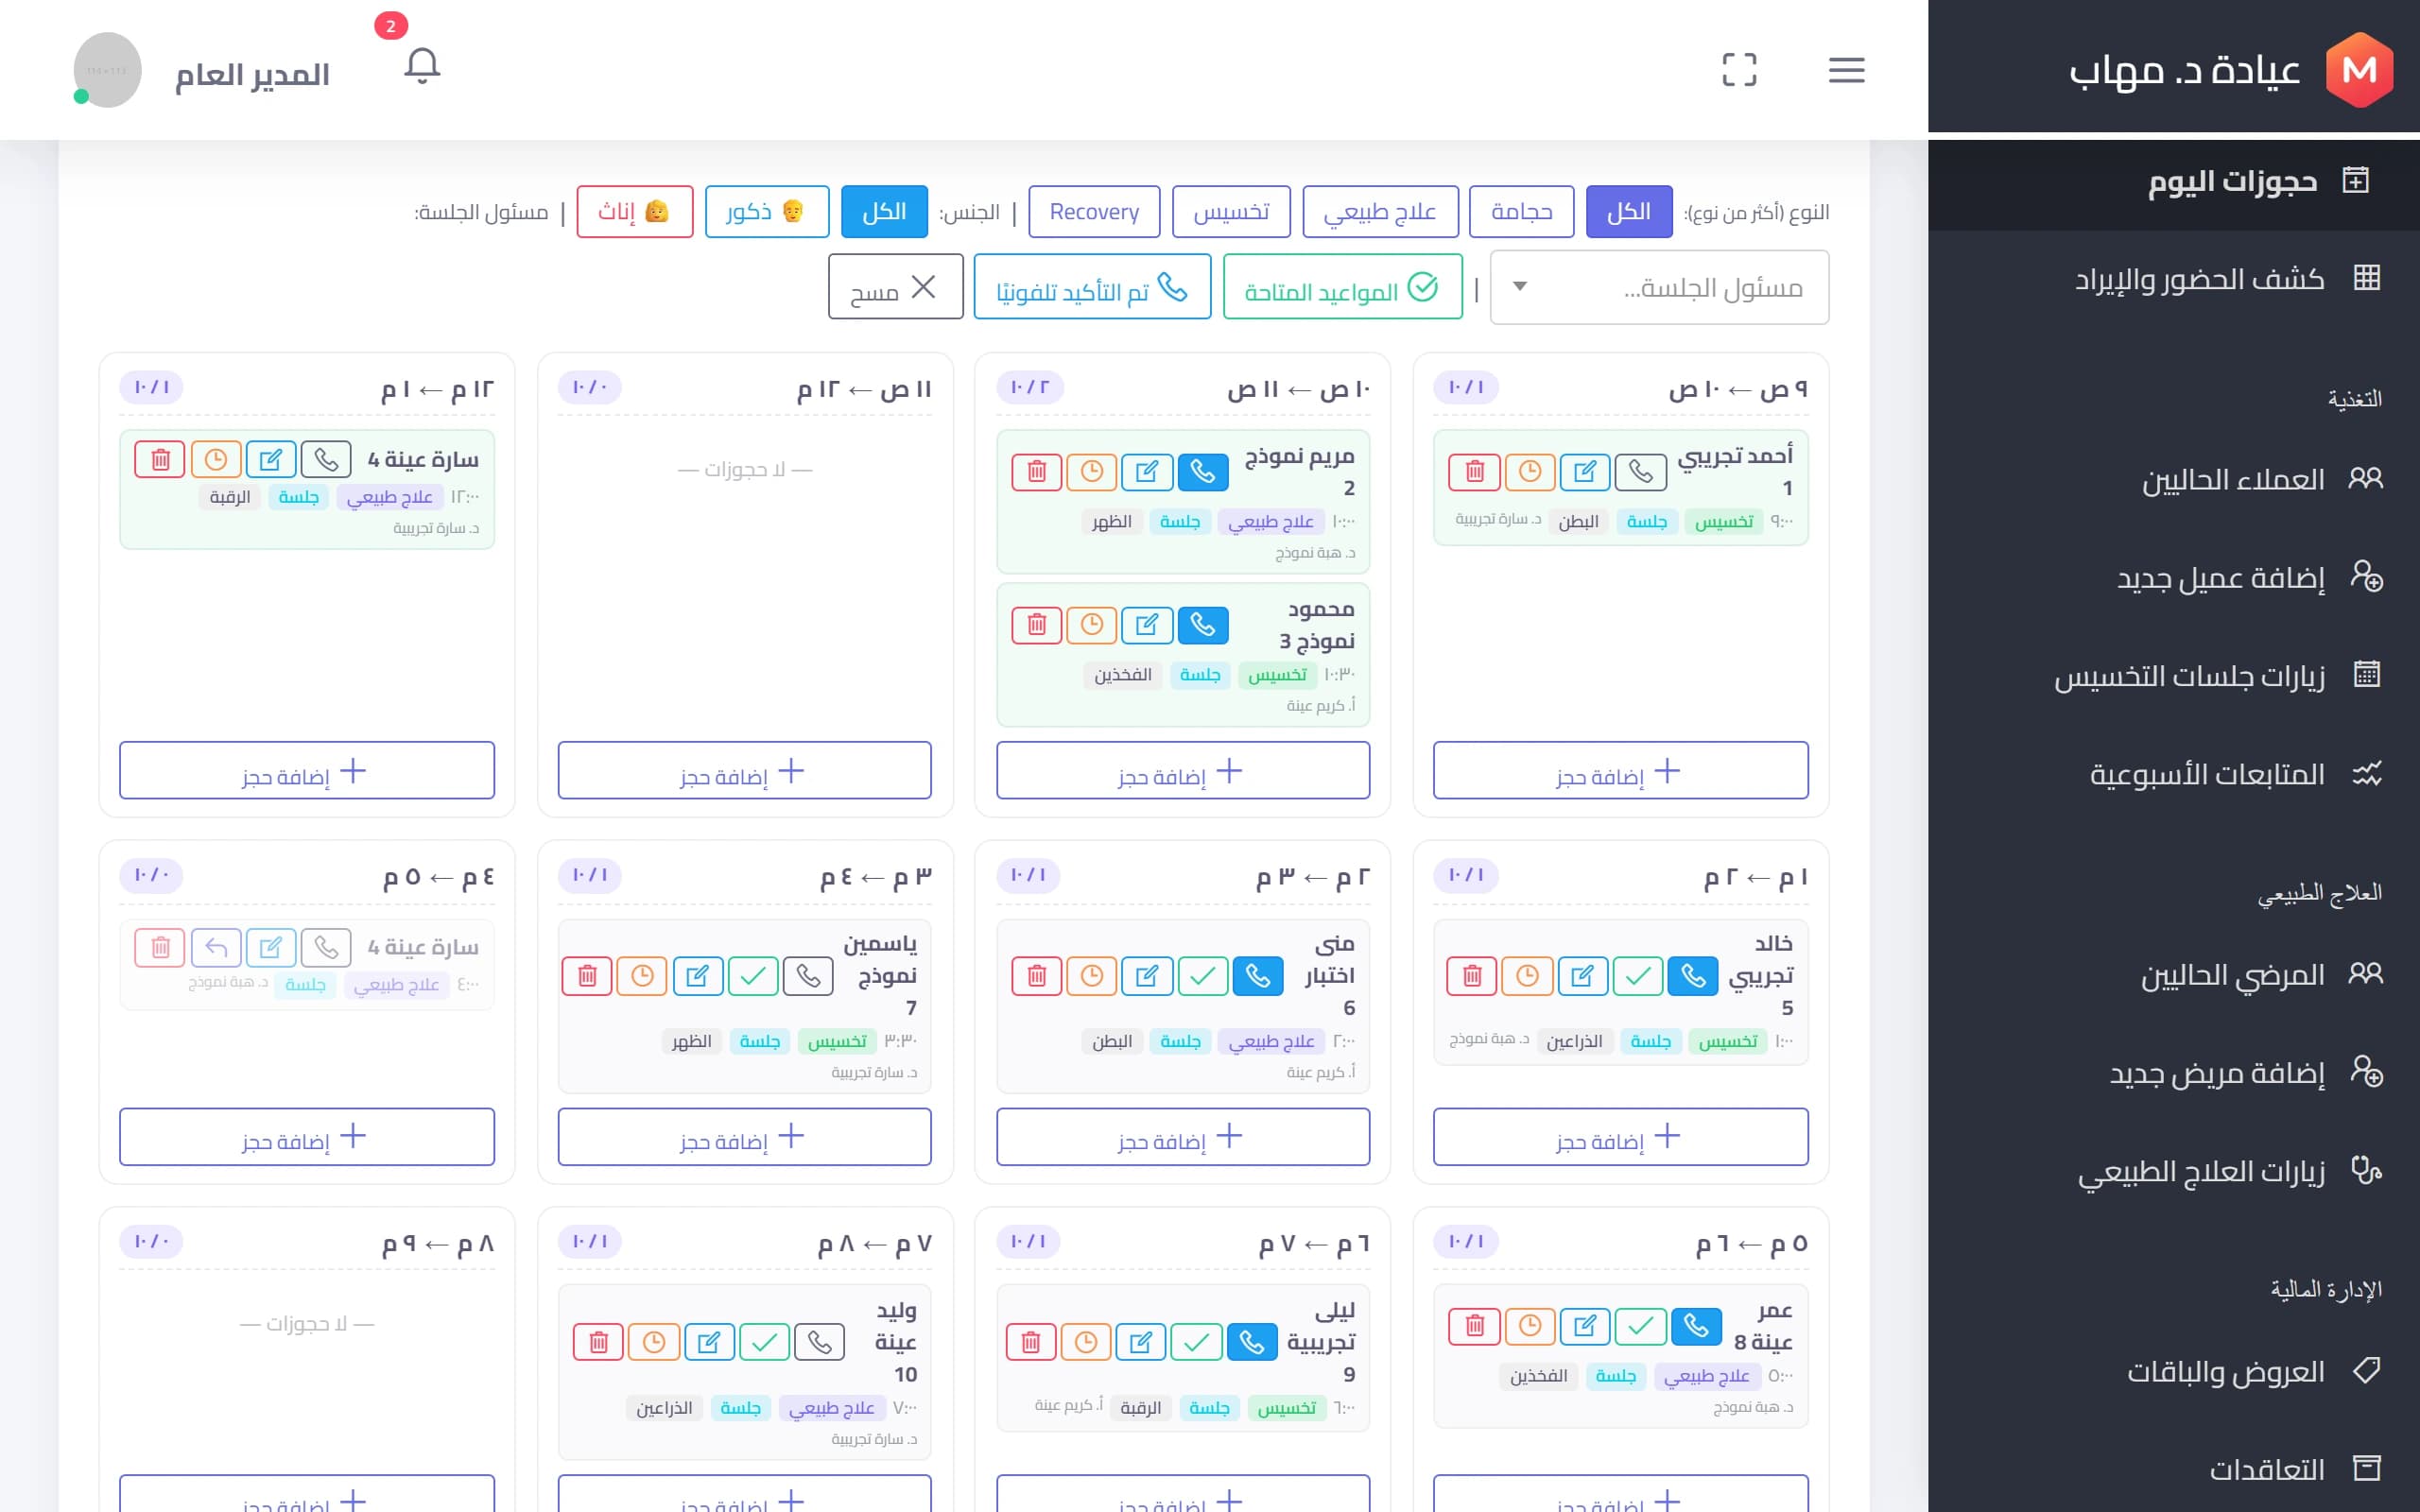Click blue phone icon for مريم نموذج 2
The height and width of the screenshot is (1512, 2420).
point(1202,471)
